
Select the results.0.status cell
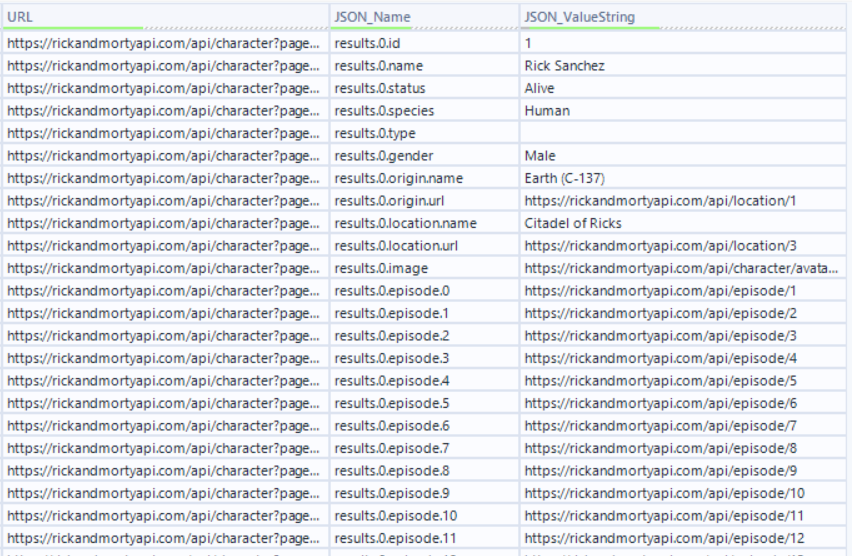pyautogui.click(x=424, y=88)
